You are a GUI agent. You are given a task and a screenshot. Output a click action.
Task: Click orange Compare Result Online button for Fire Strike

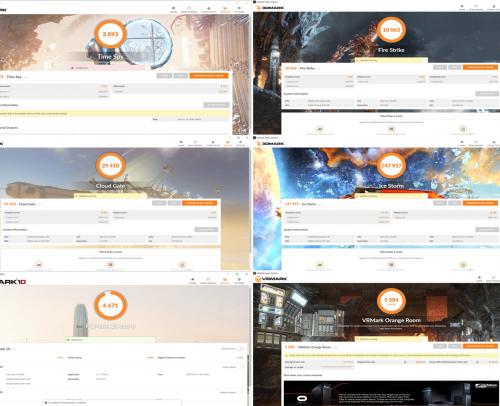click(x=480, y=67)
